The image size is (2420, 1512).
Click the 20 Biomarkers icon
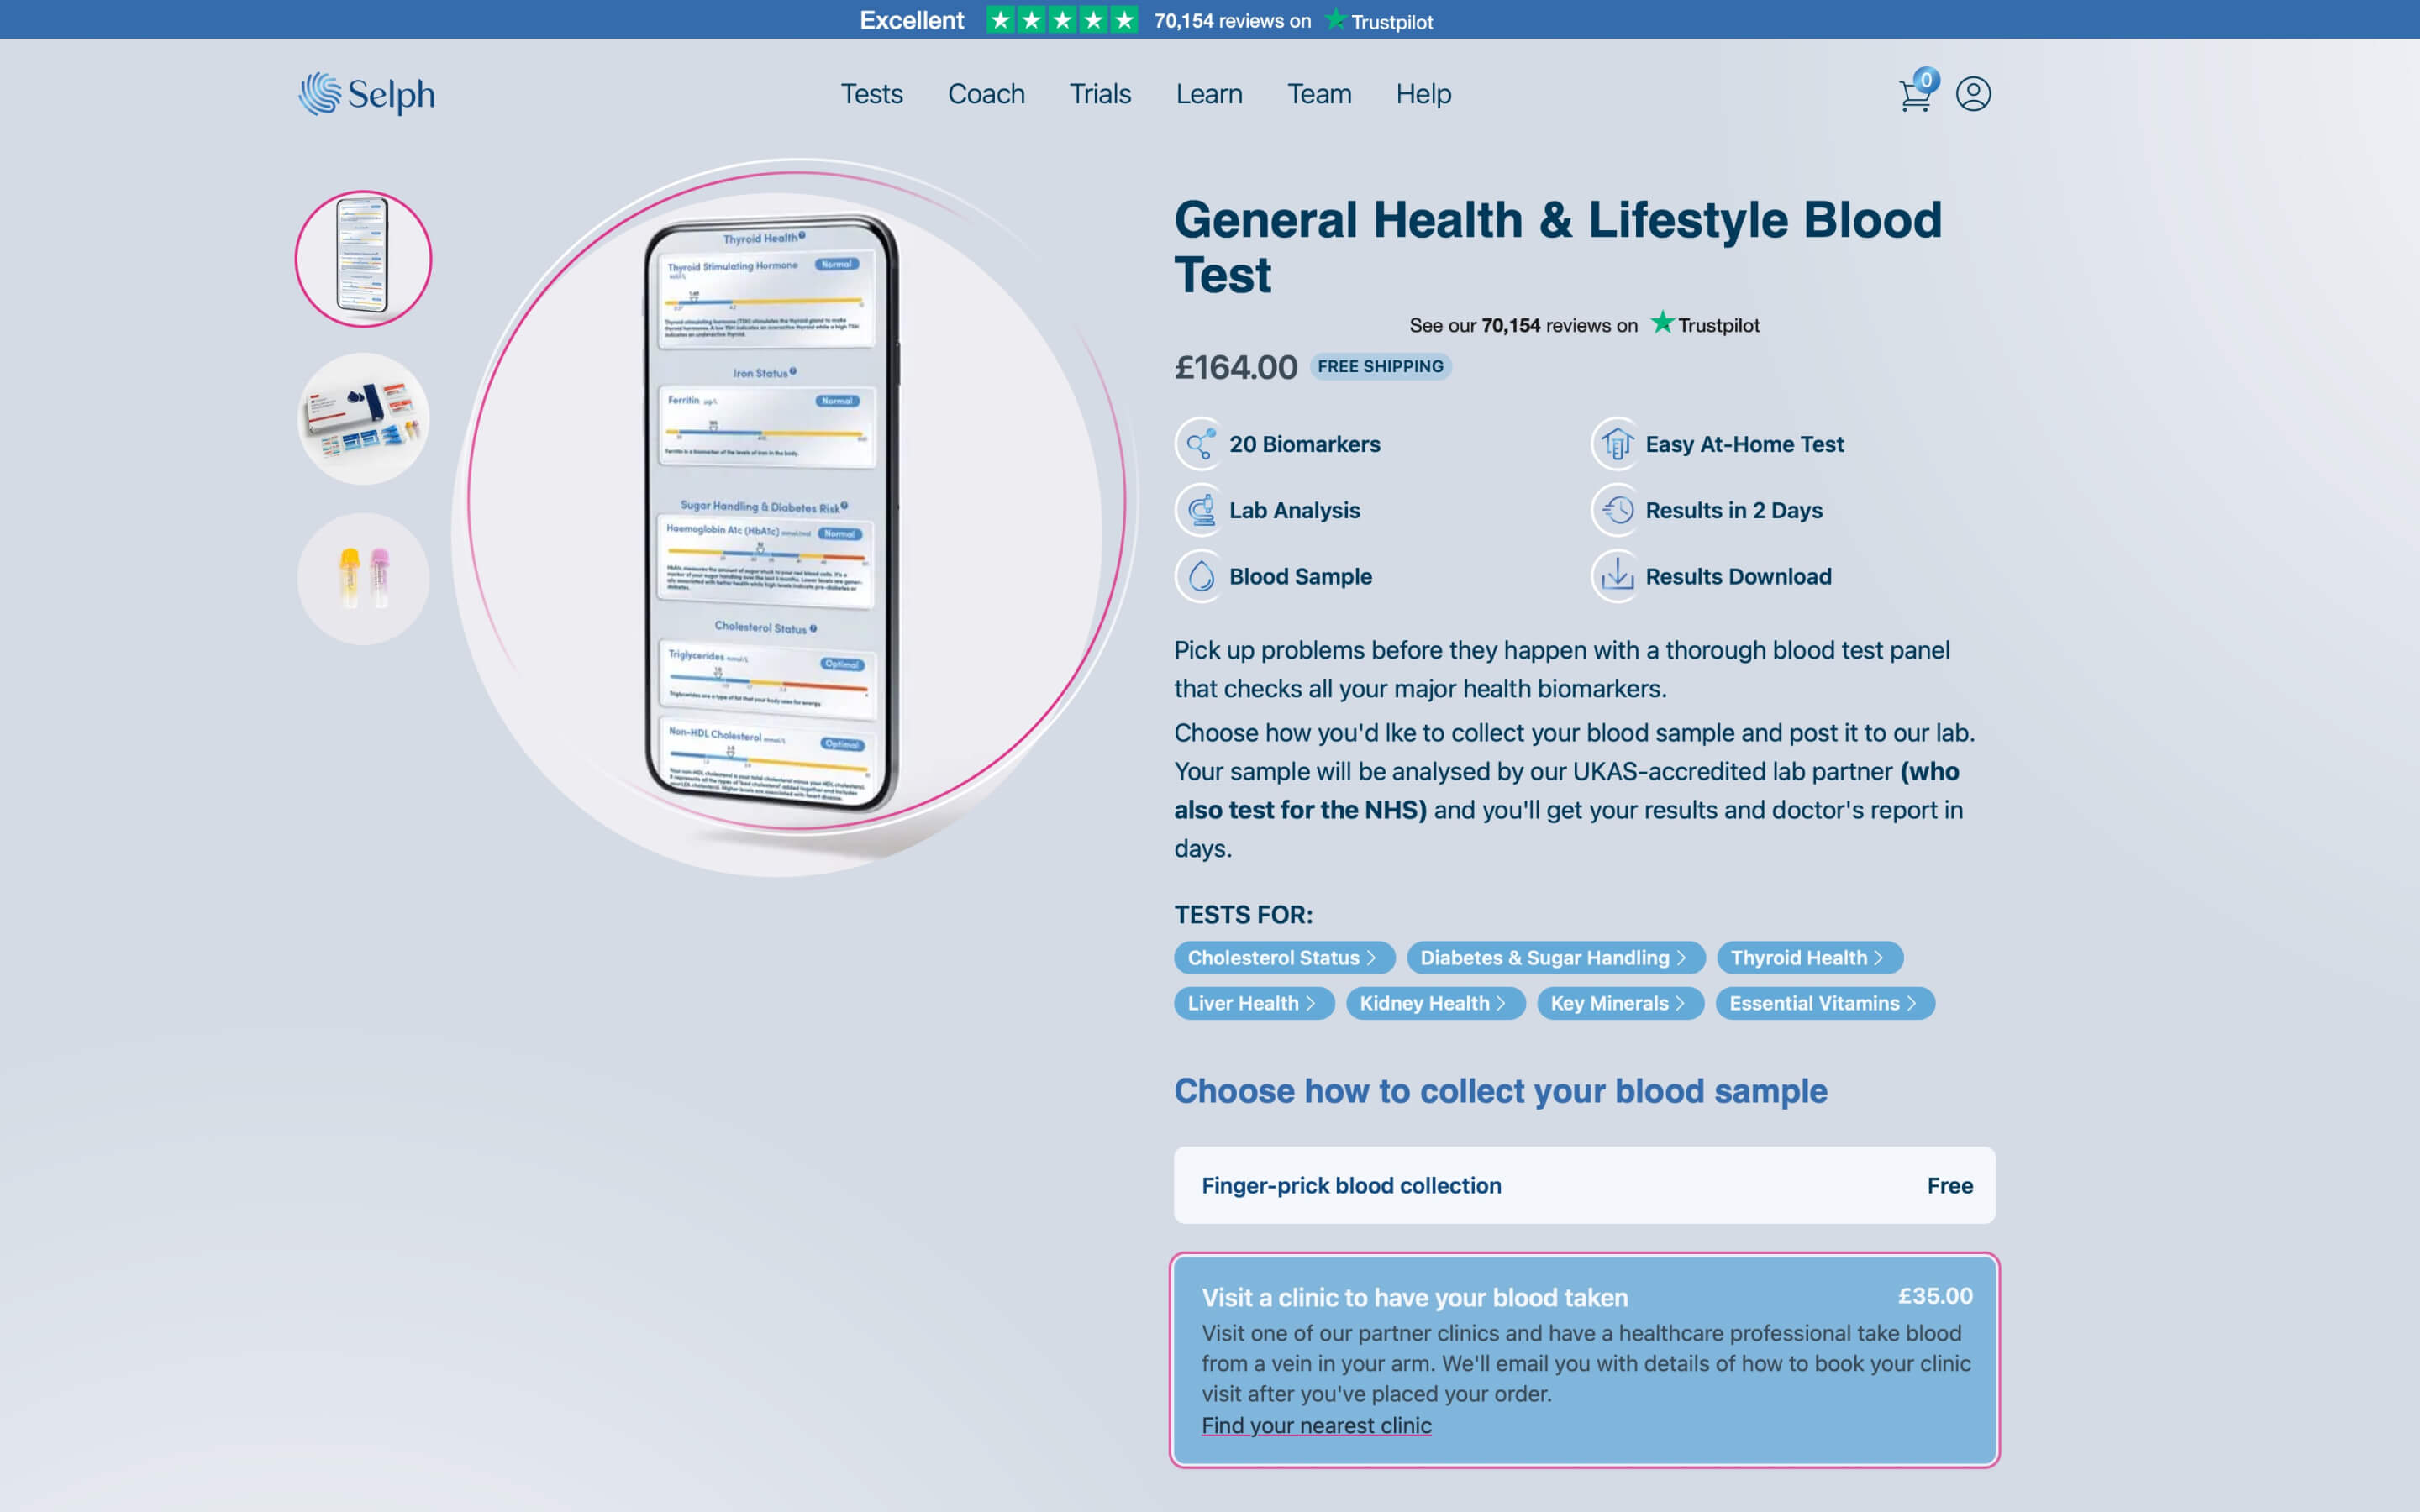tap(1200, 444)
